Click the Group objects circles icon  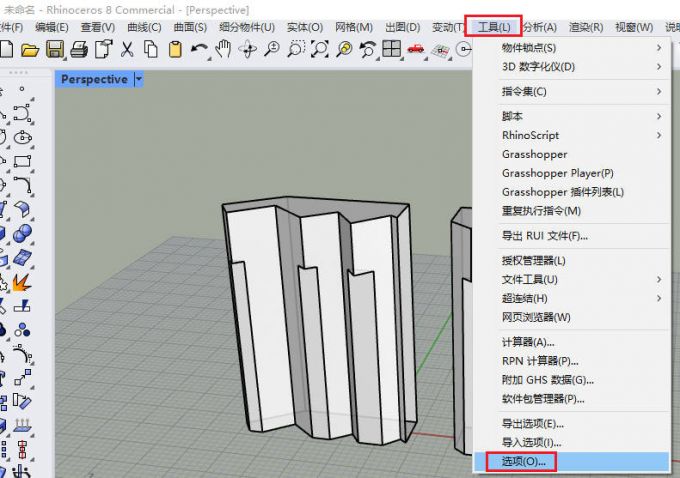(x=22, y=331)
